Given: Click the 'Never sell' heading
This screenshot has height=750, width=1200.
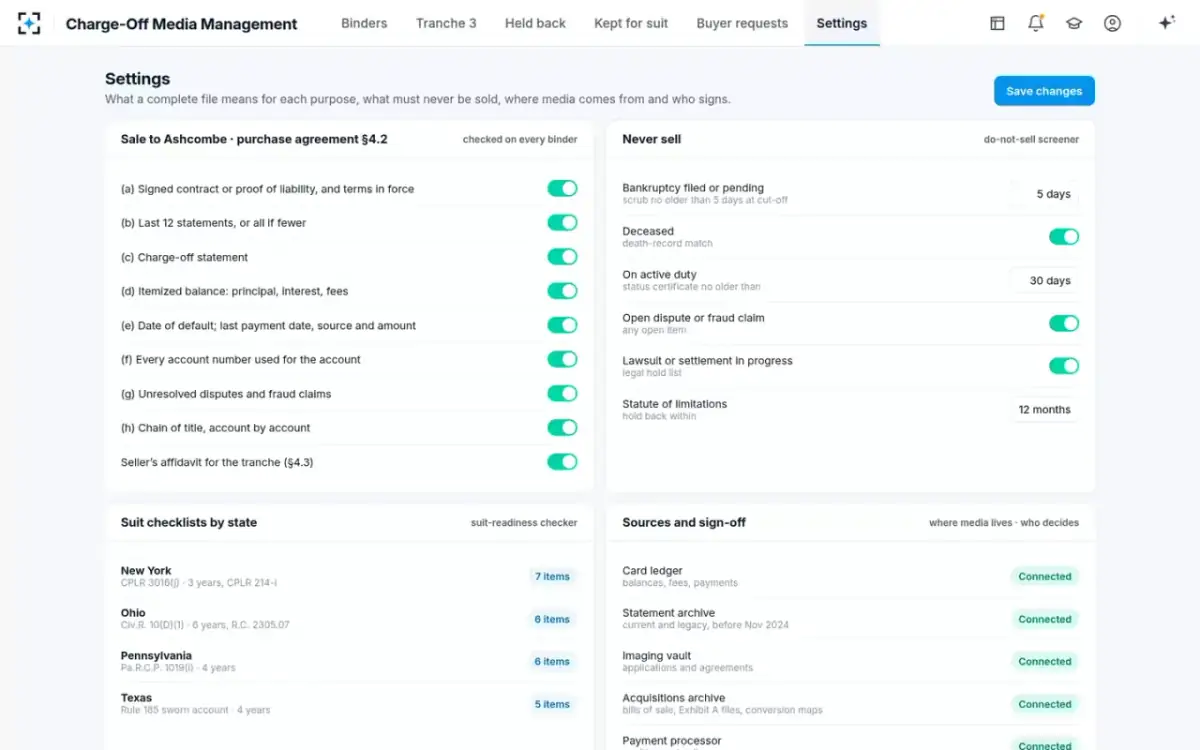Looking at the screenshot, I should (x=651, y=139).
